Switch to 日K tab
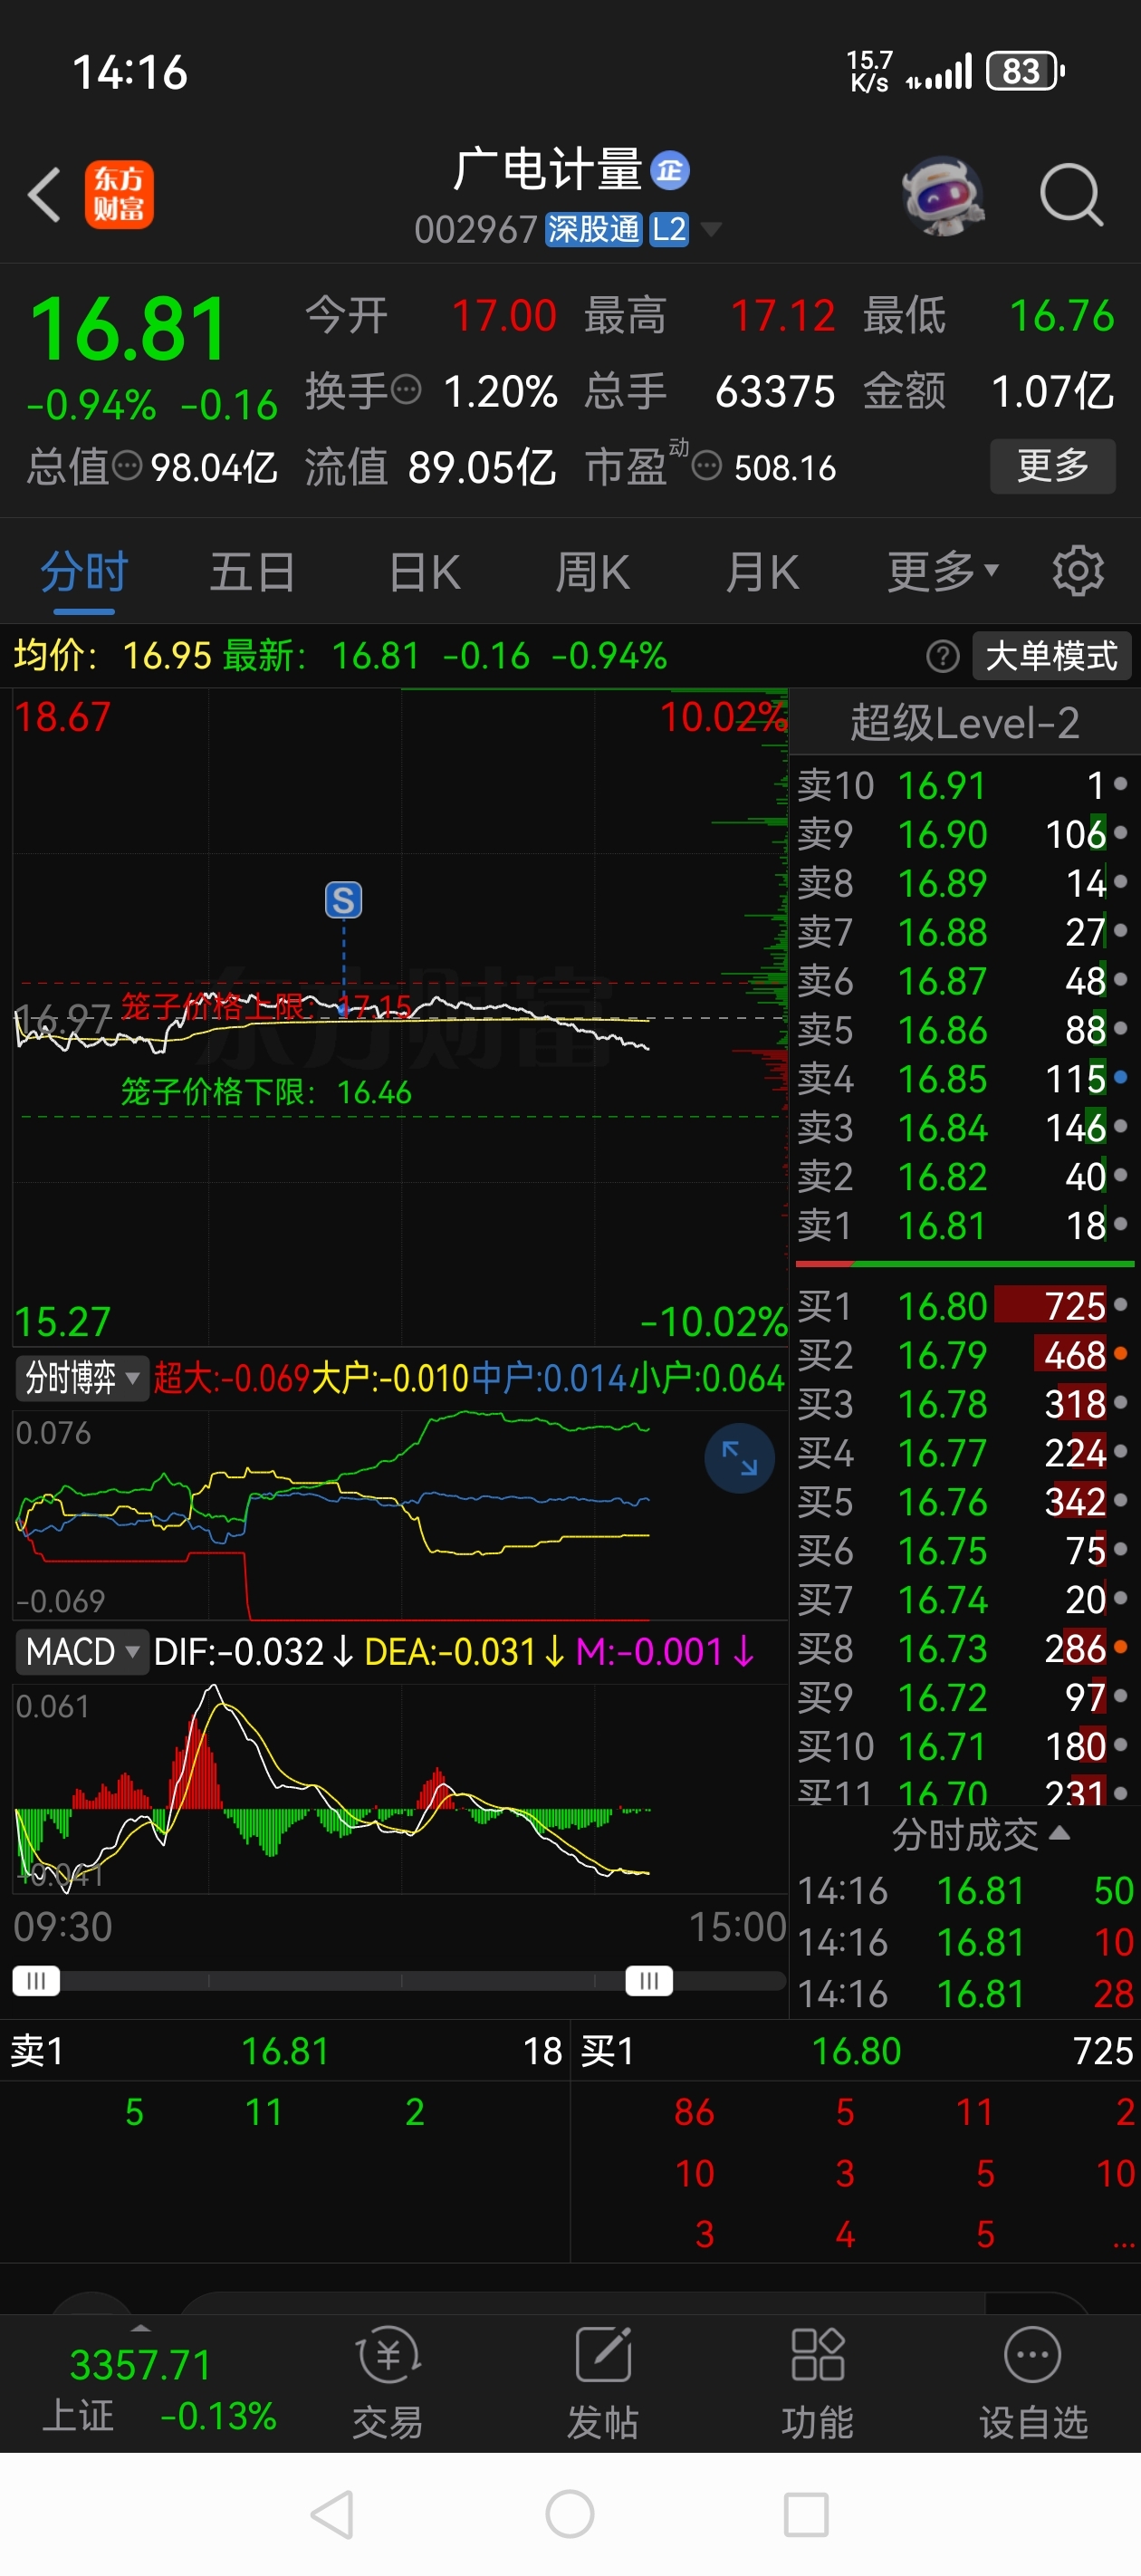This screenshot has width=1141, height=2576. (424, 573)
